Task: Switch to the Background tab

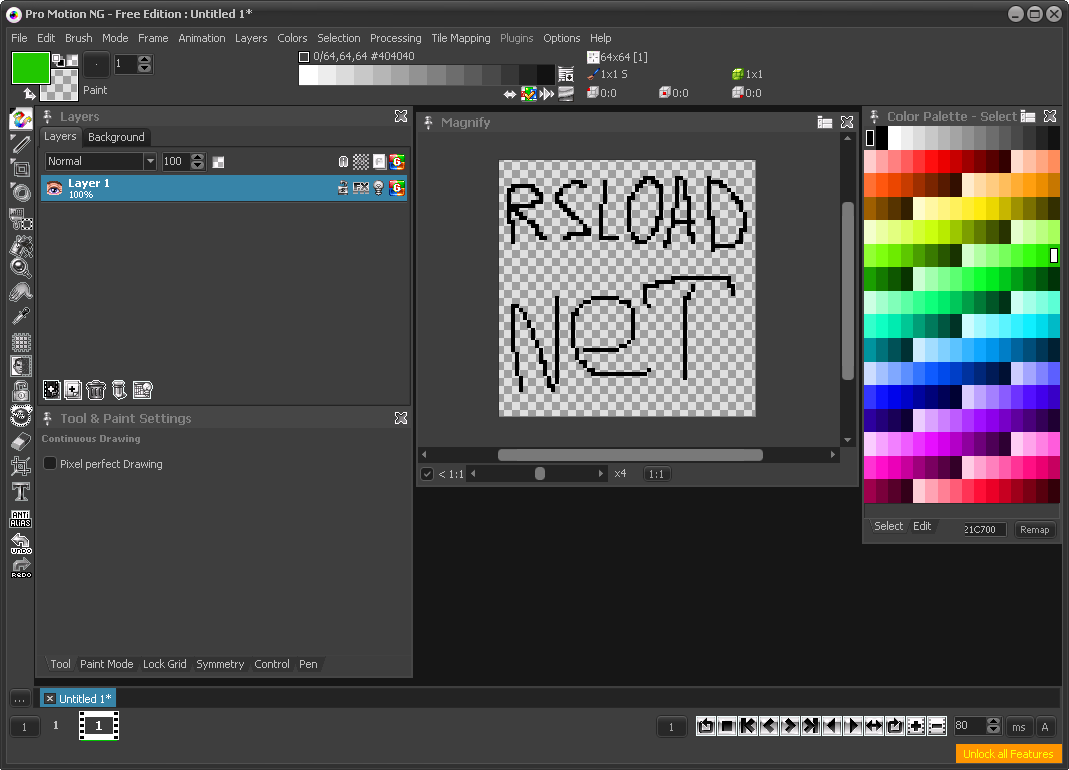Action: [x=116, y=137]
